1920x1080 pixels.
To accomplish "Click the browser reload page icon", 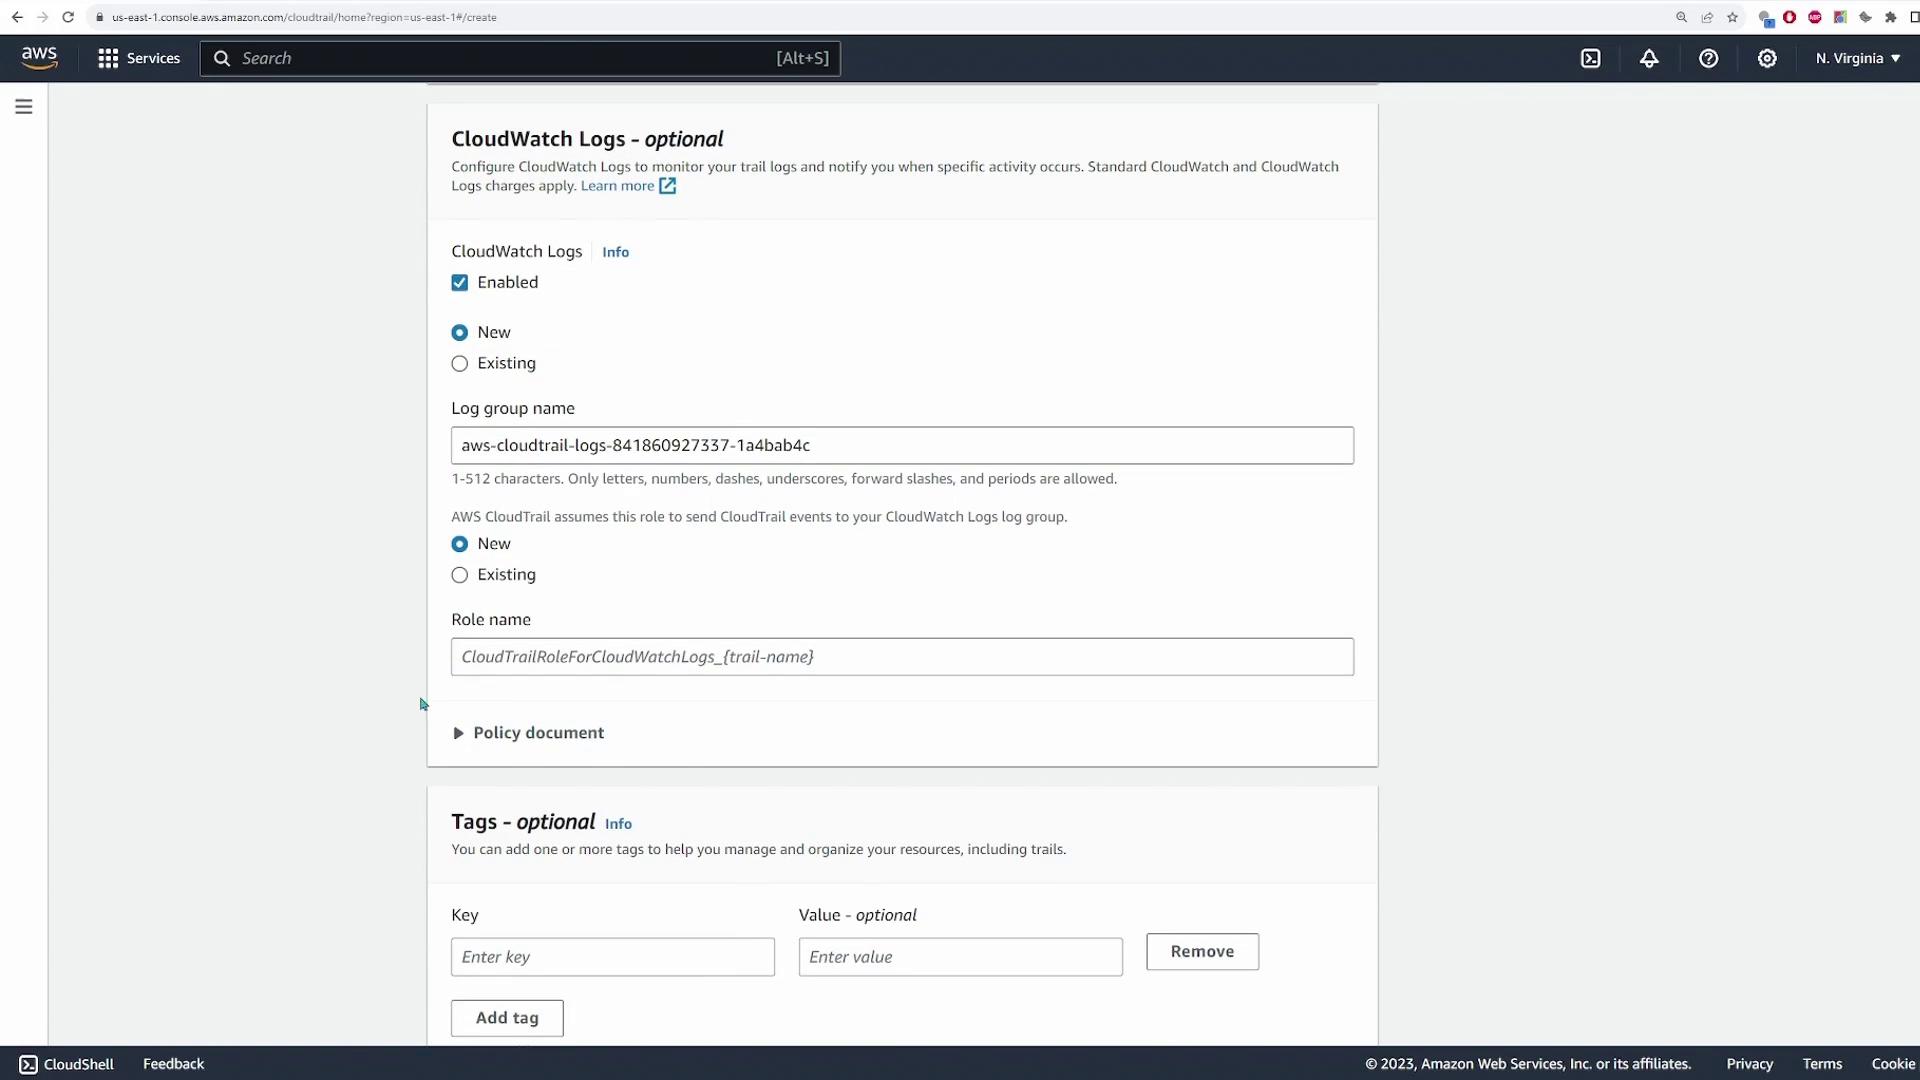I will (68, 17).
